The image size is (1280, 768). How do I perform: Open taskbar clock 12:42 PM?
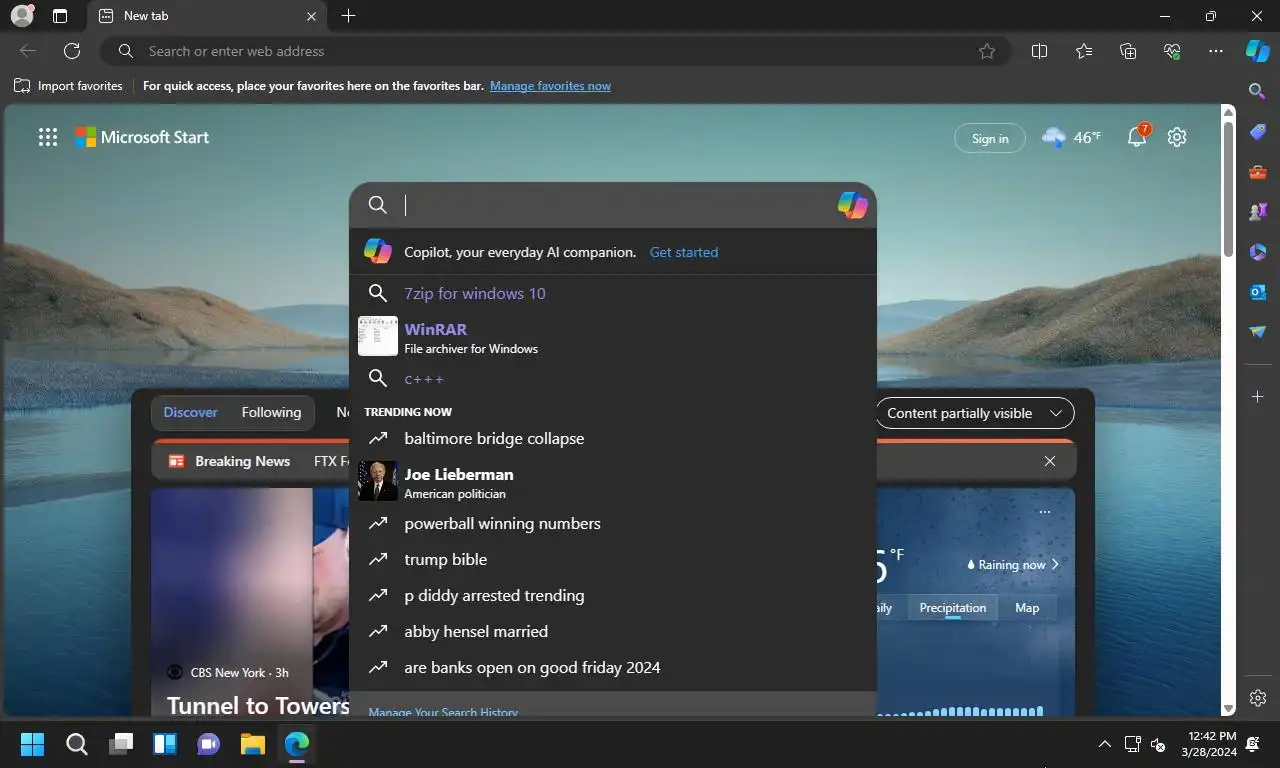1209,744
